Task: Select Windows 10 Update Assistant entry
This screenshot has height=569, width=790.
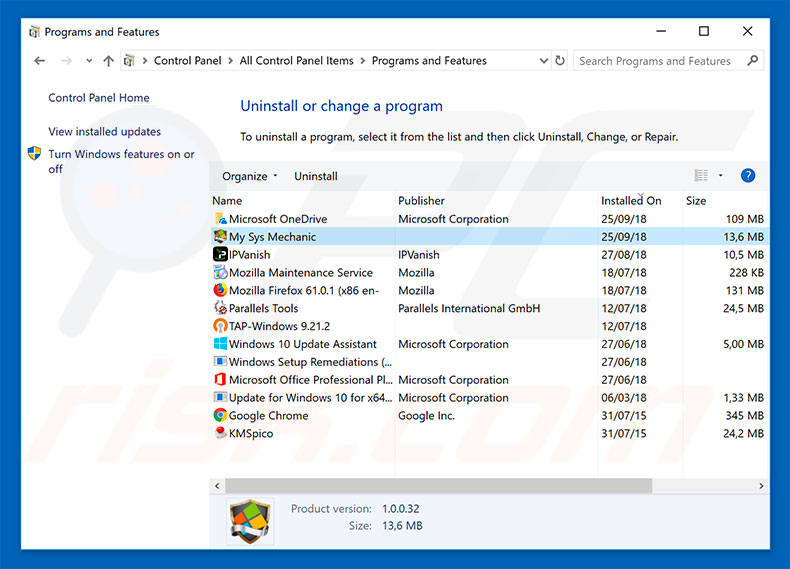Action: (489, 344)
